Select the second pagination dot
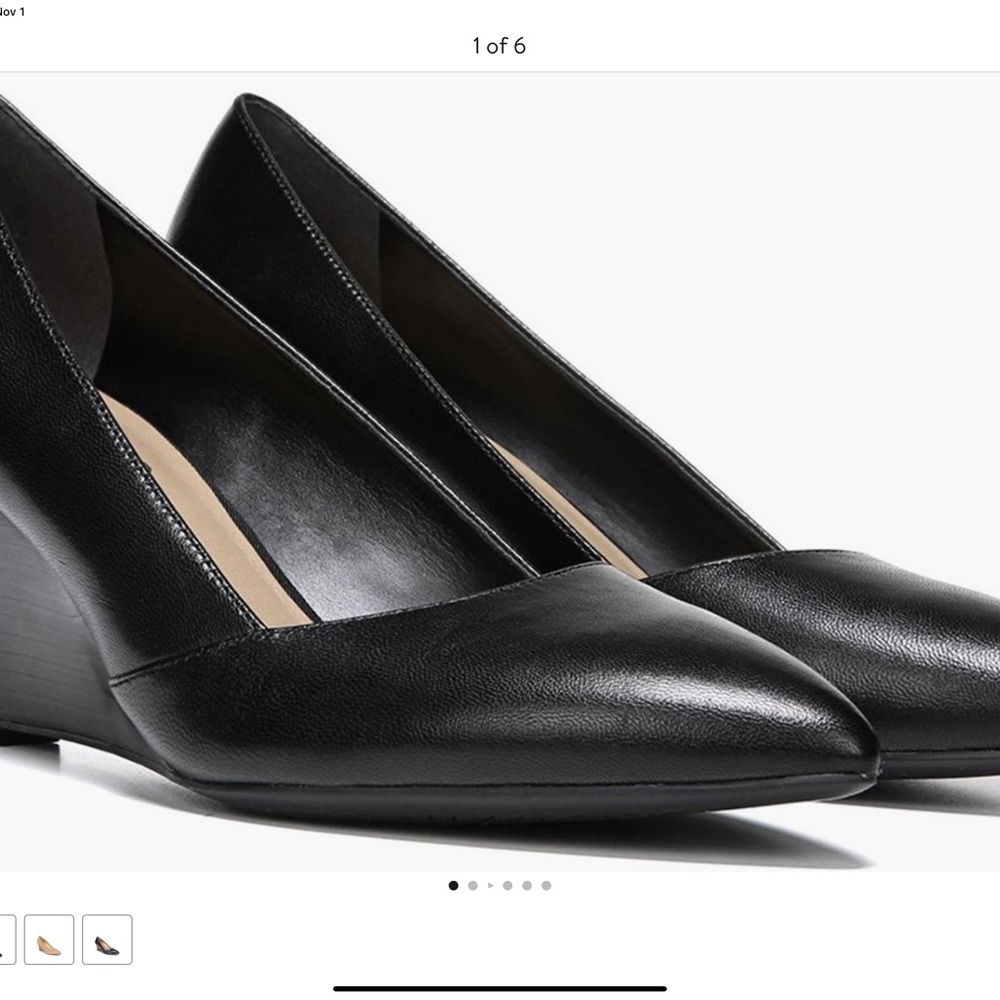 (473, 885)
